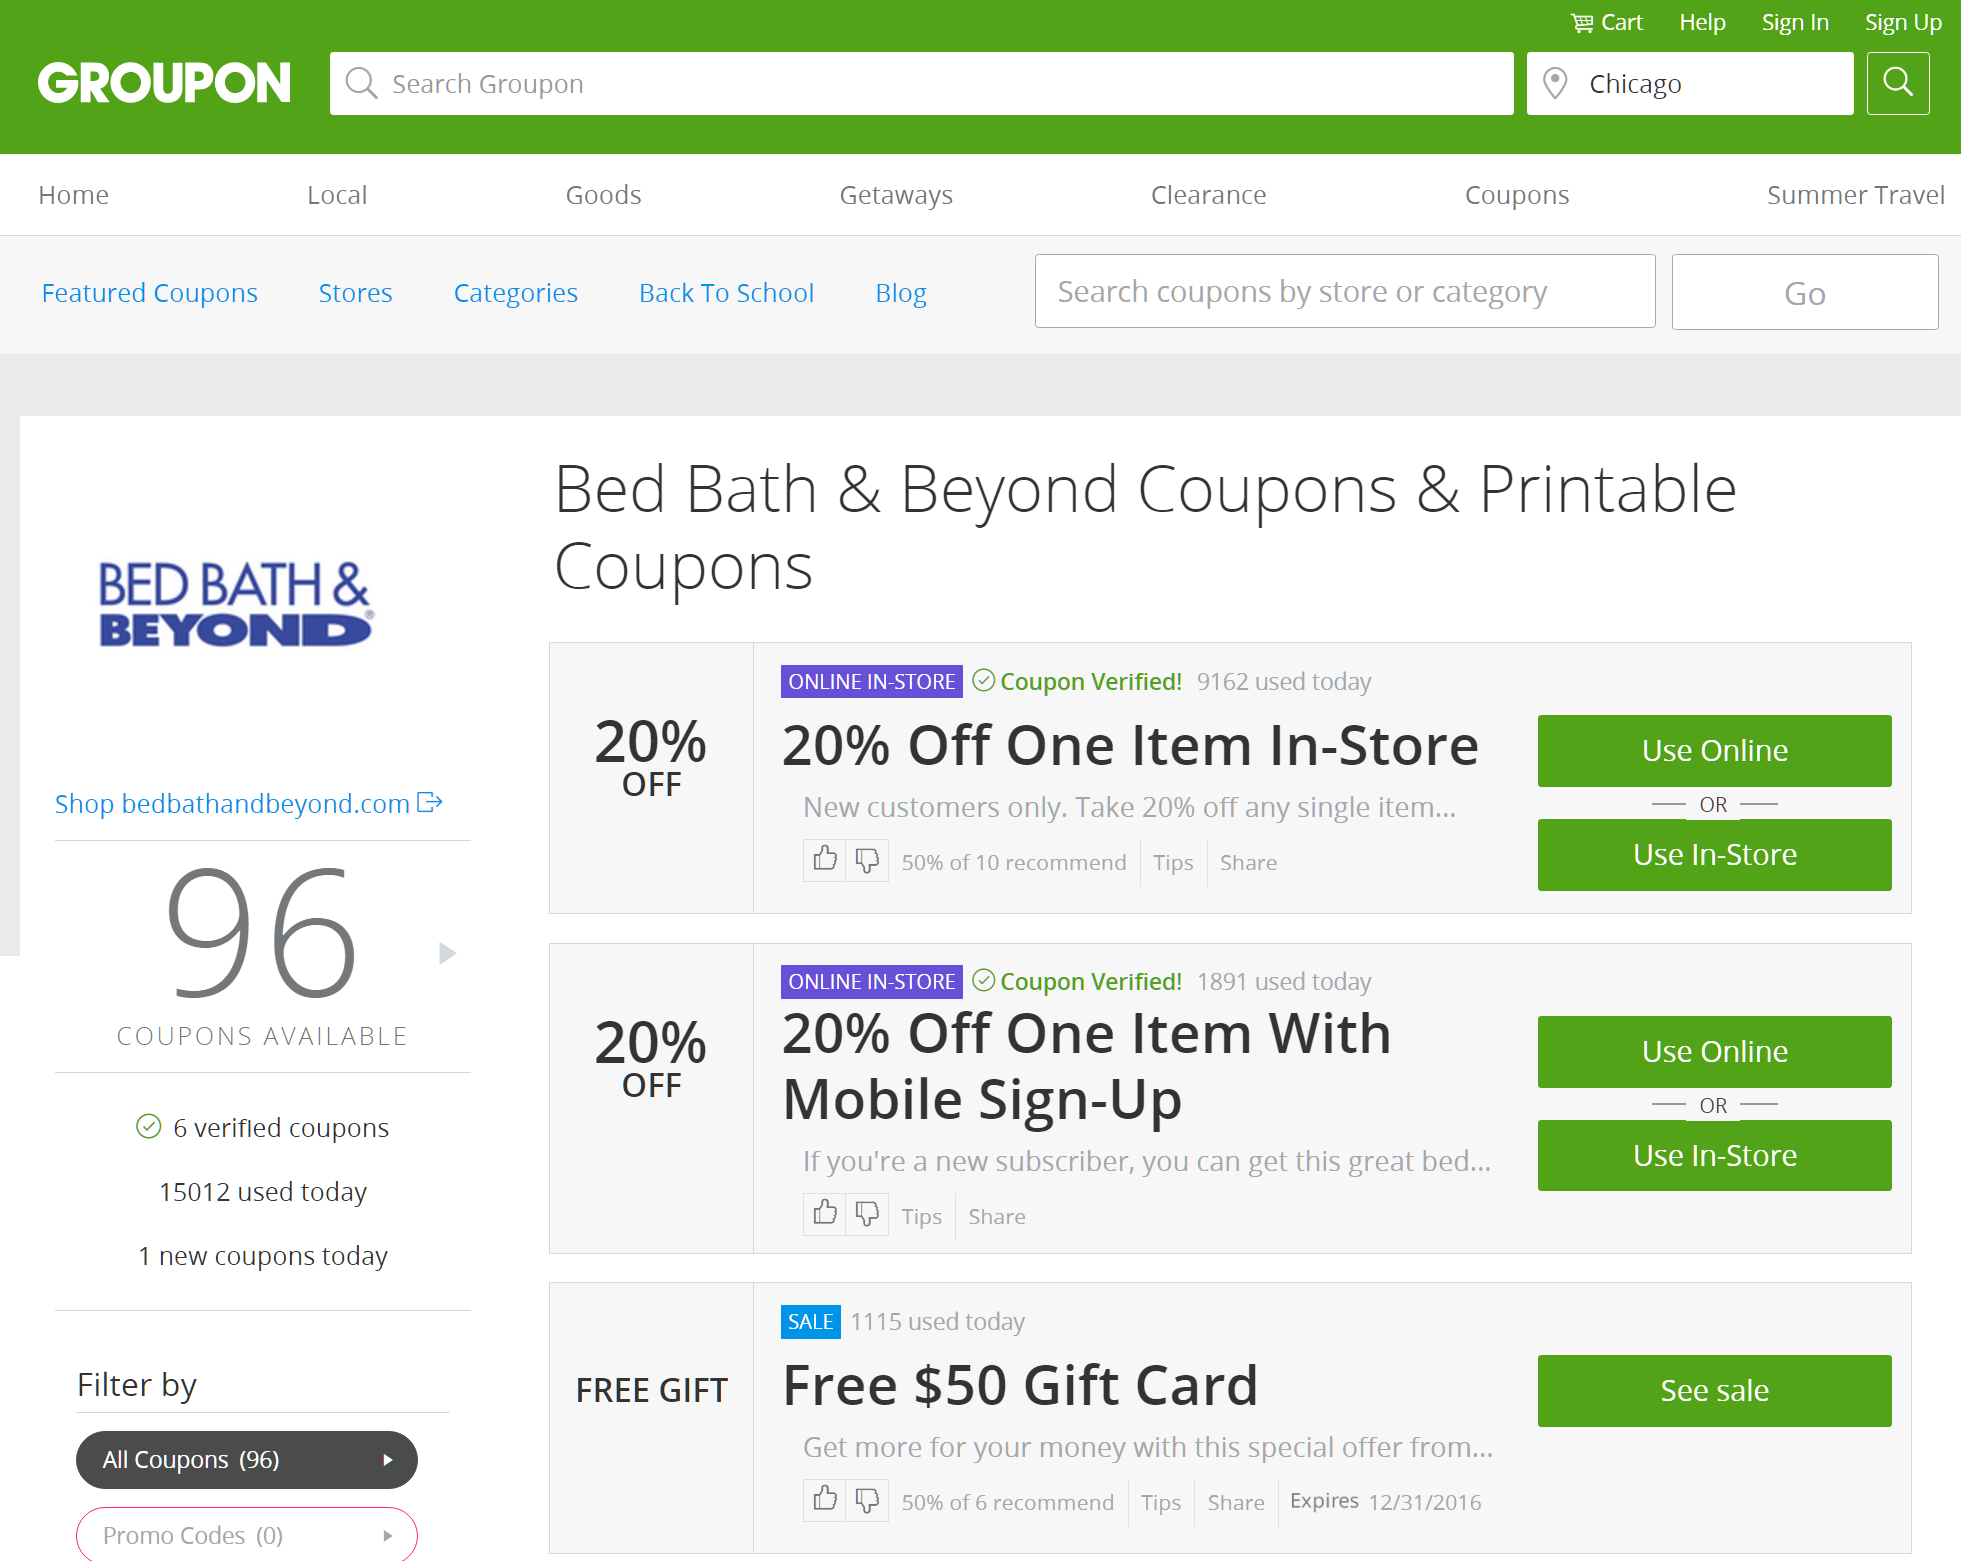The height and width of the screenshot is (1561, 1961).
Task: Thumbs down the Mobile Sign-Up coupon
Action: coord(867,1214)
